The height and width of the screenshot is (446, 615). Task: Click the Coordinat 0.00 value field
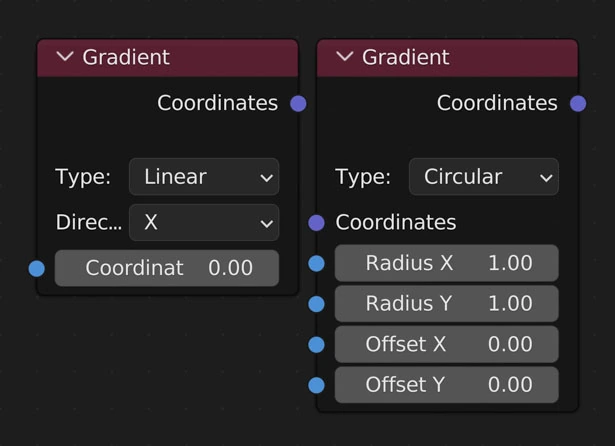pyautogui.click(x=167, y=268)
